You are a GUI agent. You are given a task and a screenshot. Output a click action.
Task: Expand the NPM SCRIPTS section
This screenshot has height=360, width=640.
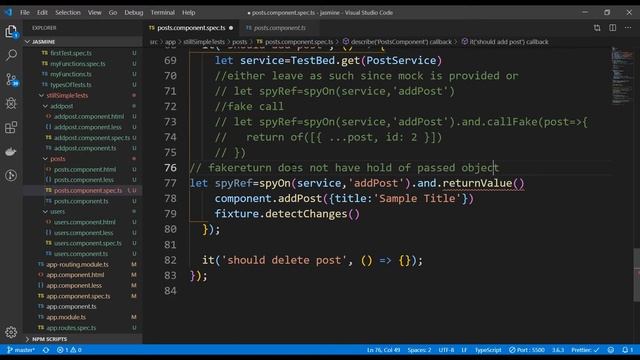point(49,339)
